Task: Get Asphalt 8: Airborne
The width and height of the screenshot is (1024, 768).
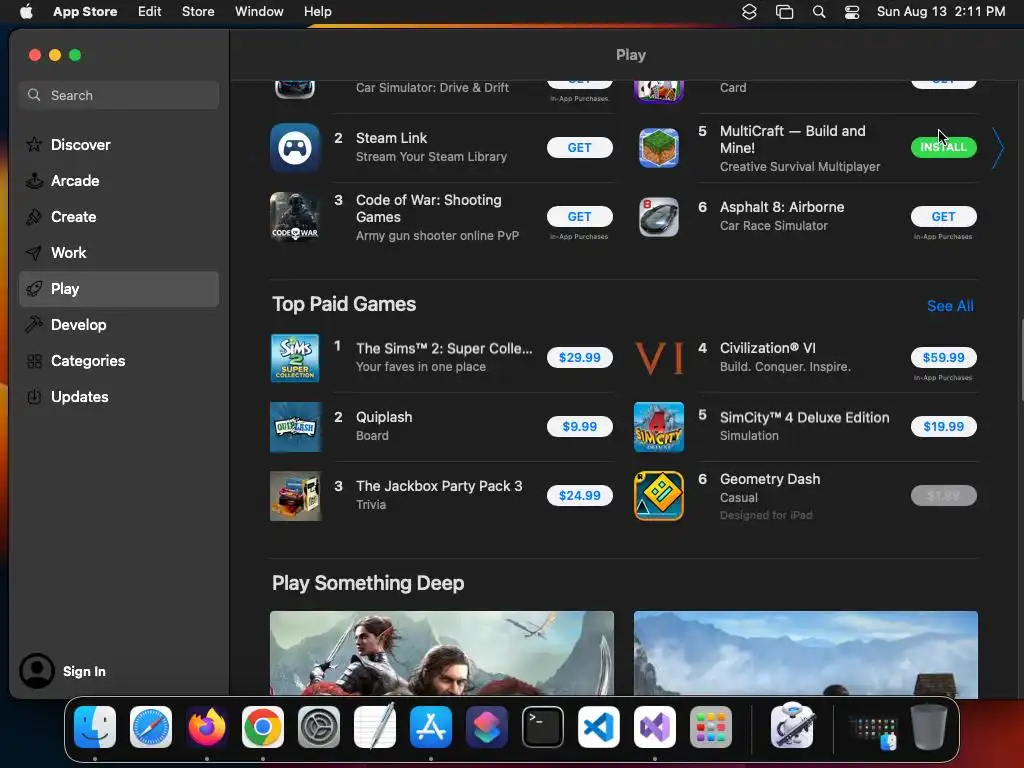Action: click(x=943, y=216)
